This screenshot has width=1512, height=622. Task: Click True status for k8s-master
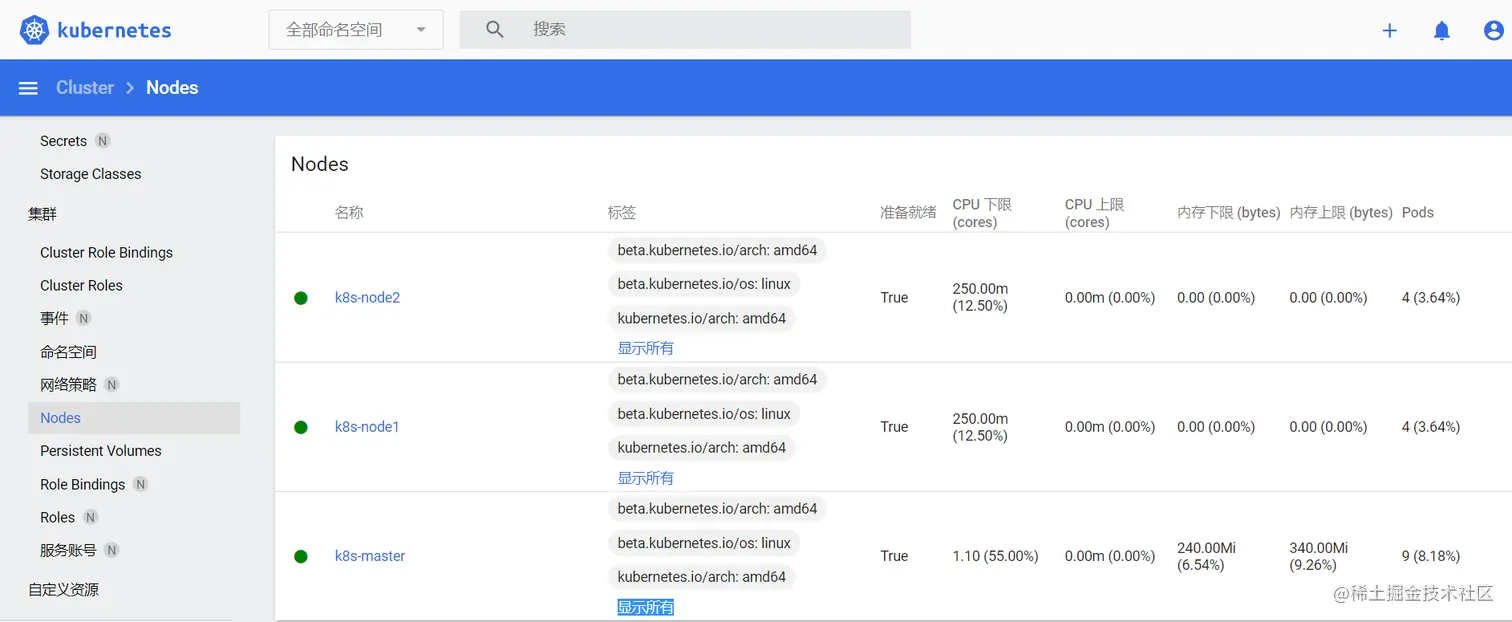click(x=894, y=556)
